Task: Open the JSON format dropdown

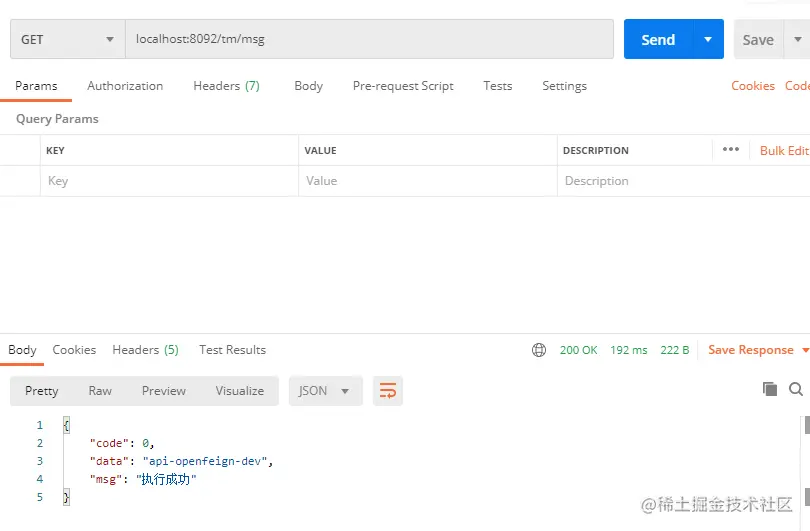Action: pyautogui.click(x=325, y=391)
